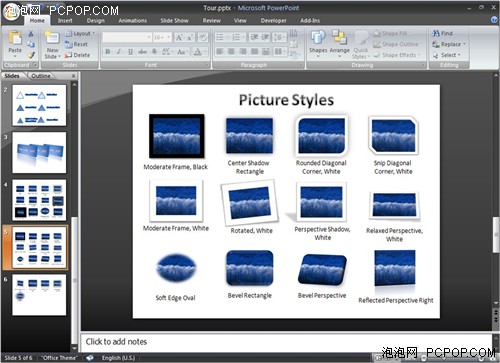Click the English (U.S.) language indicator
Image resolution: width=500 pixels, height=363 pixels.
tap(118, 358)
